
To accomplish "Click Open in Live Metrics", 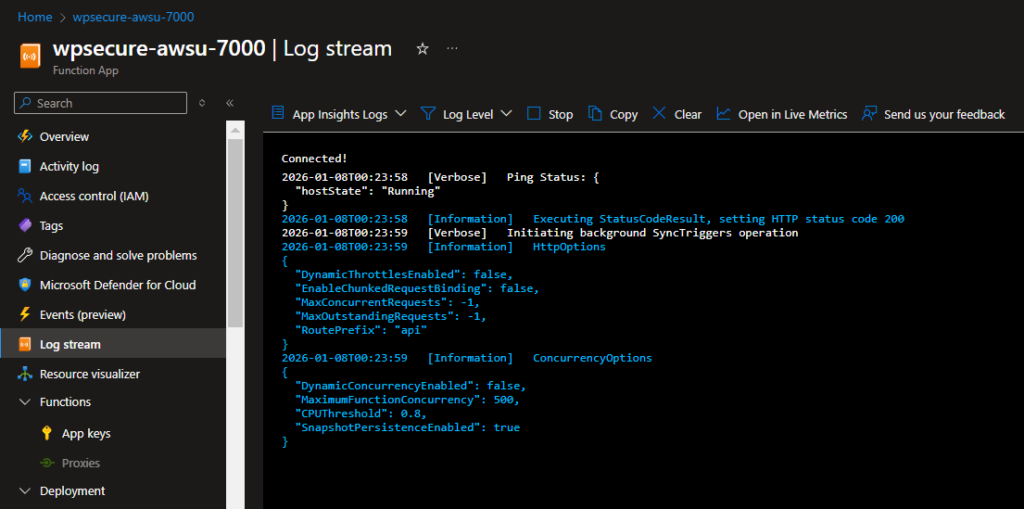I will [x=782, y=114].
